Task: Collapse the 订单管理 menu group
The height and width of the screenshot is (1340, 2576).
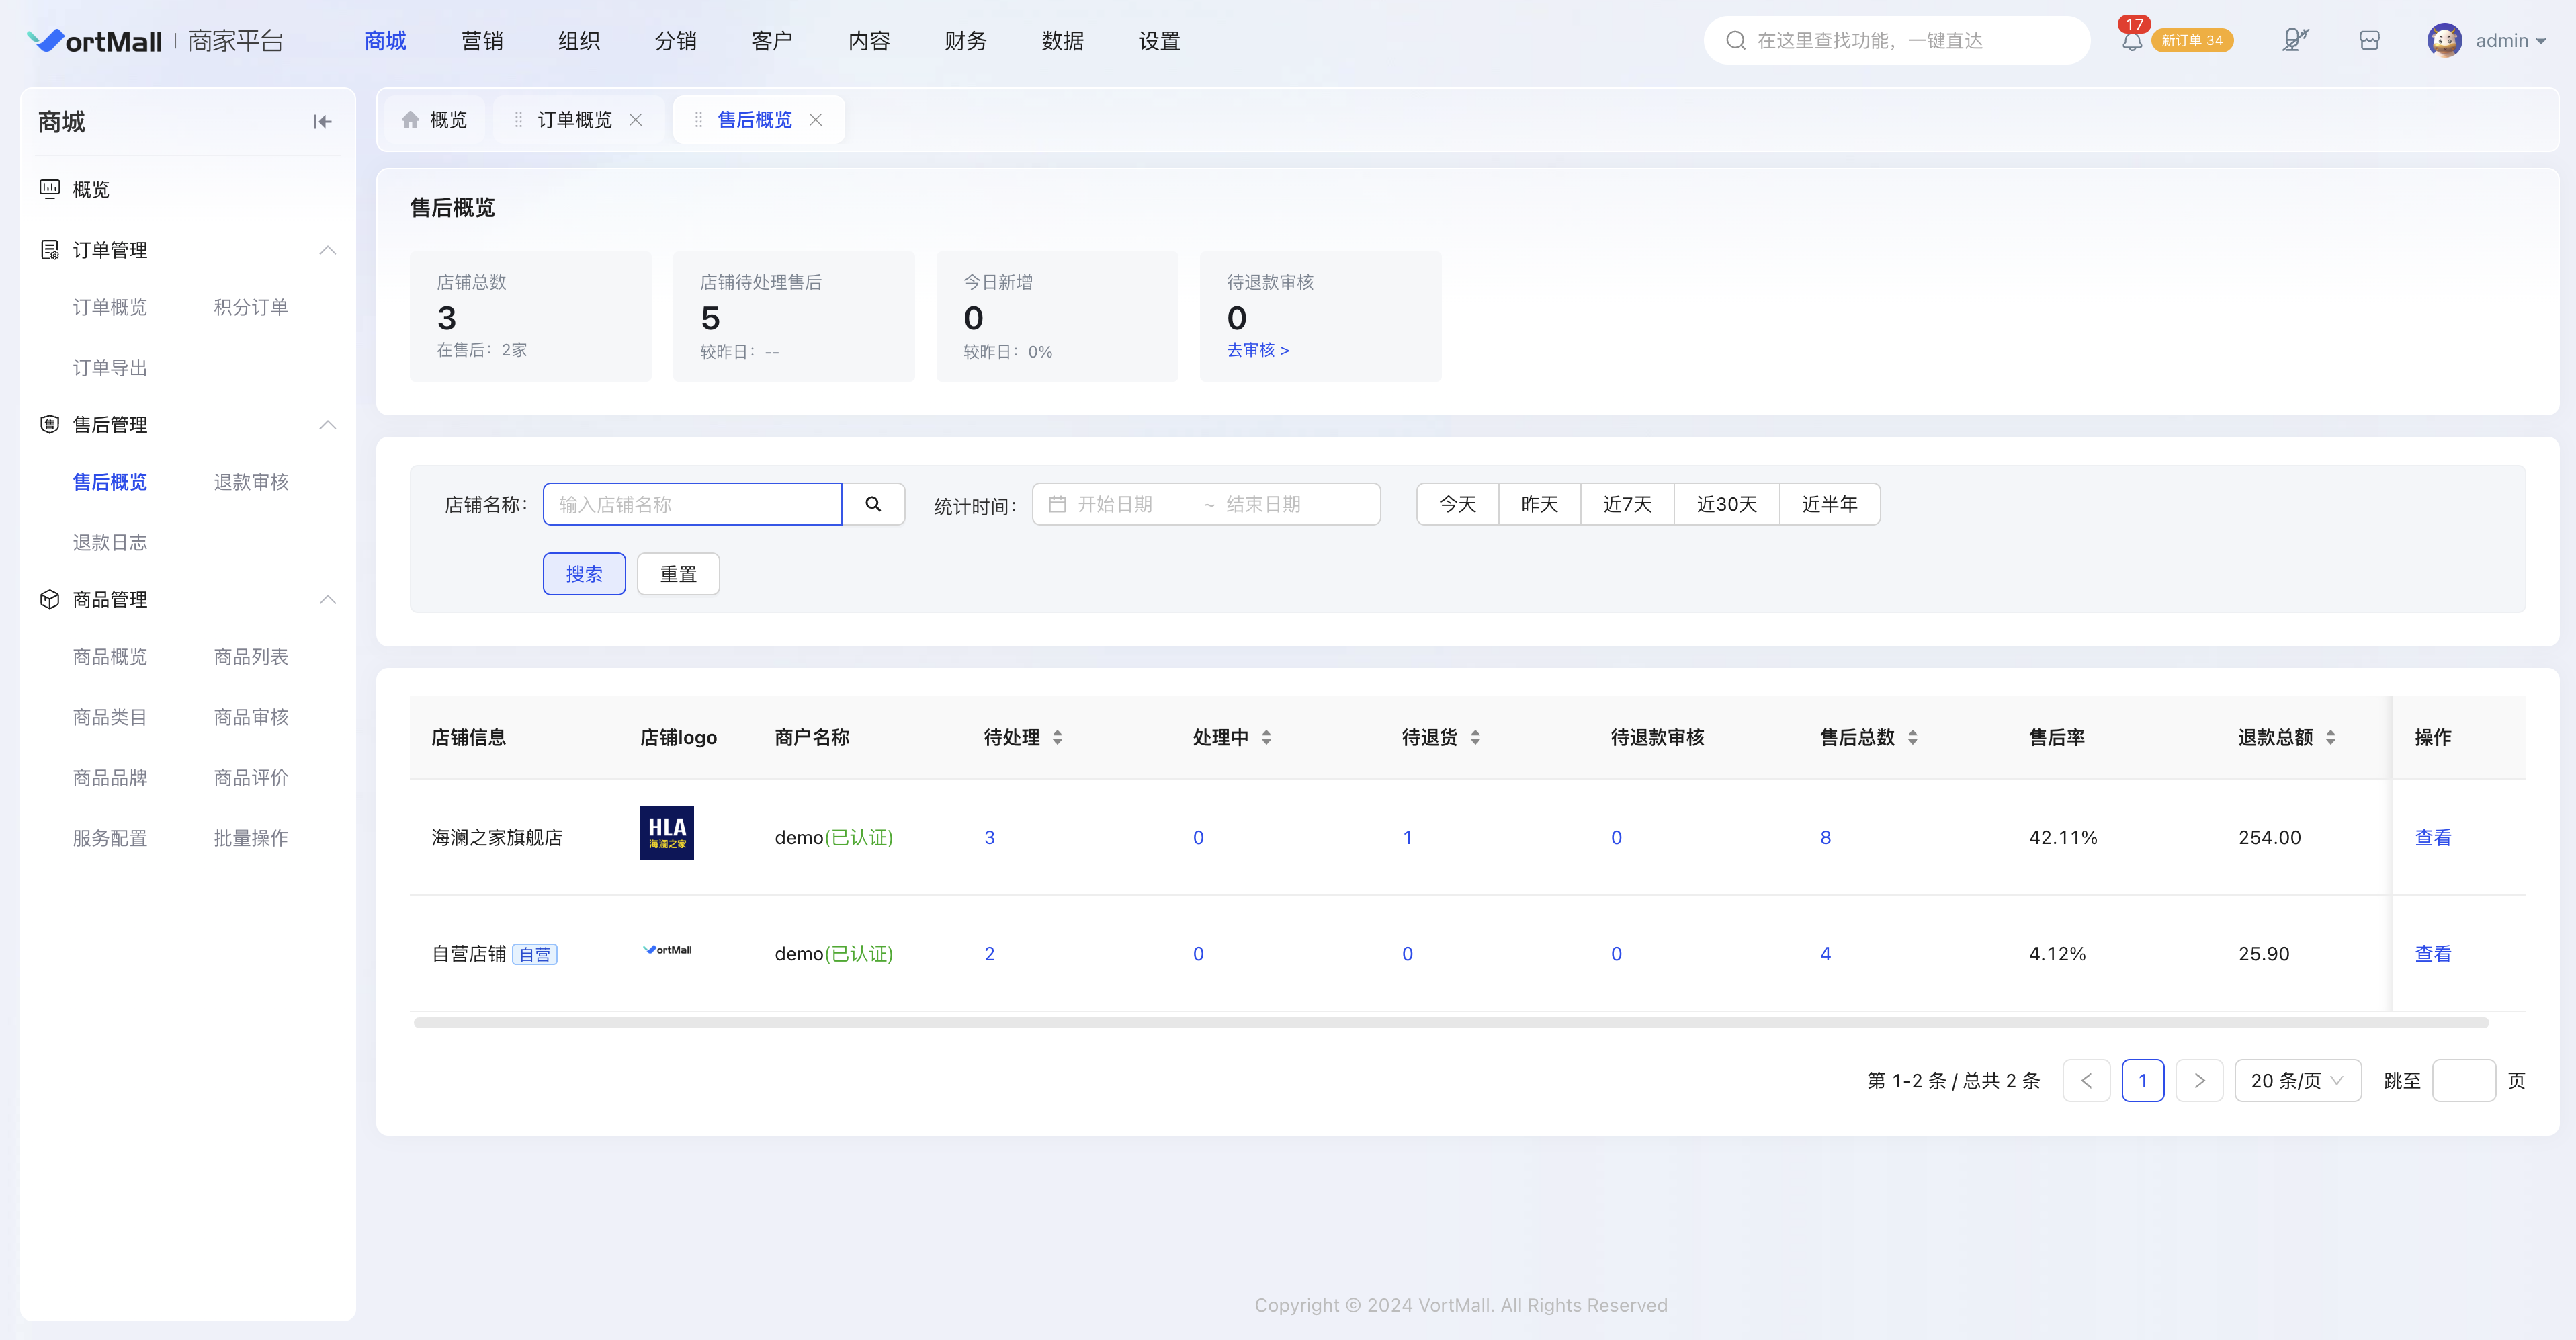Action: pyautogui.click(x=327, y=250)
